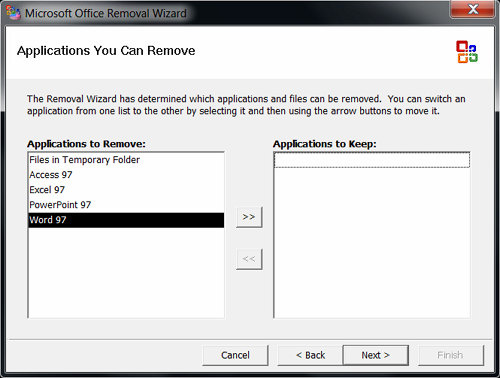Select Access 97 in the remove list

tap(126, 175)
